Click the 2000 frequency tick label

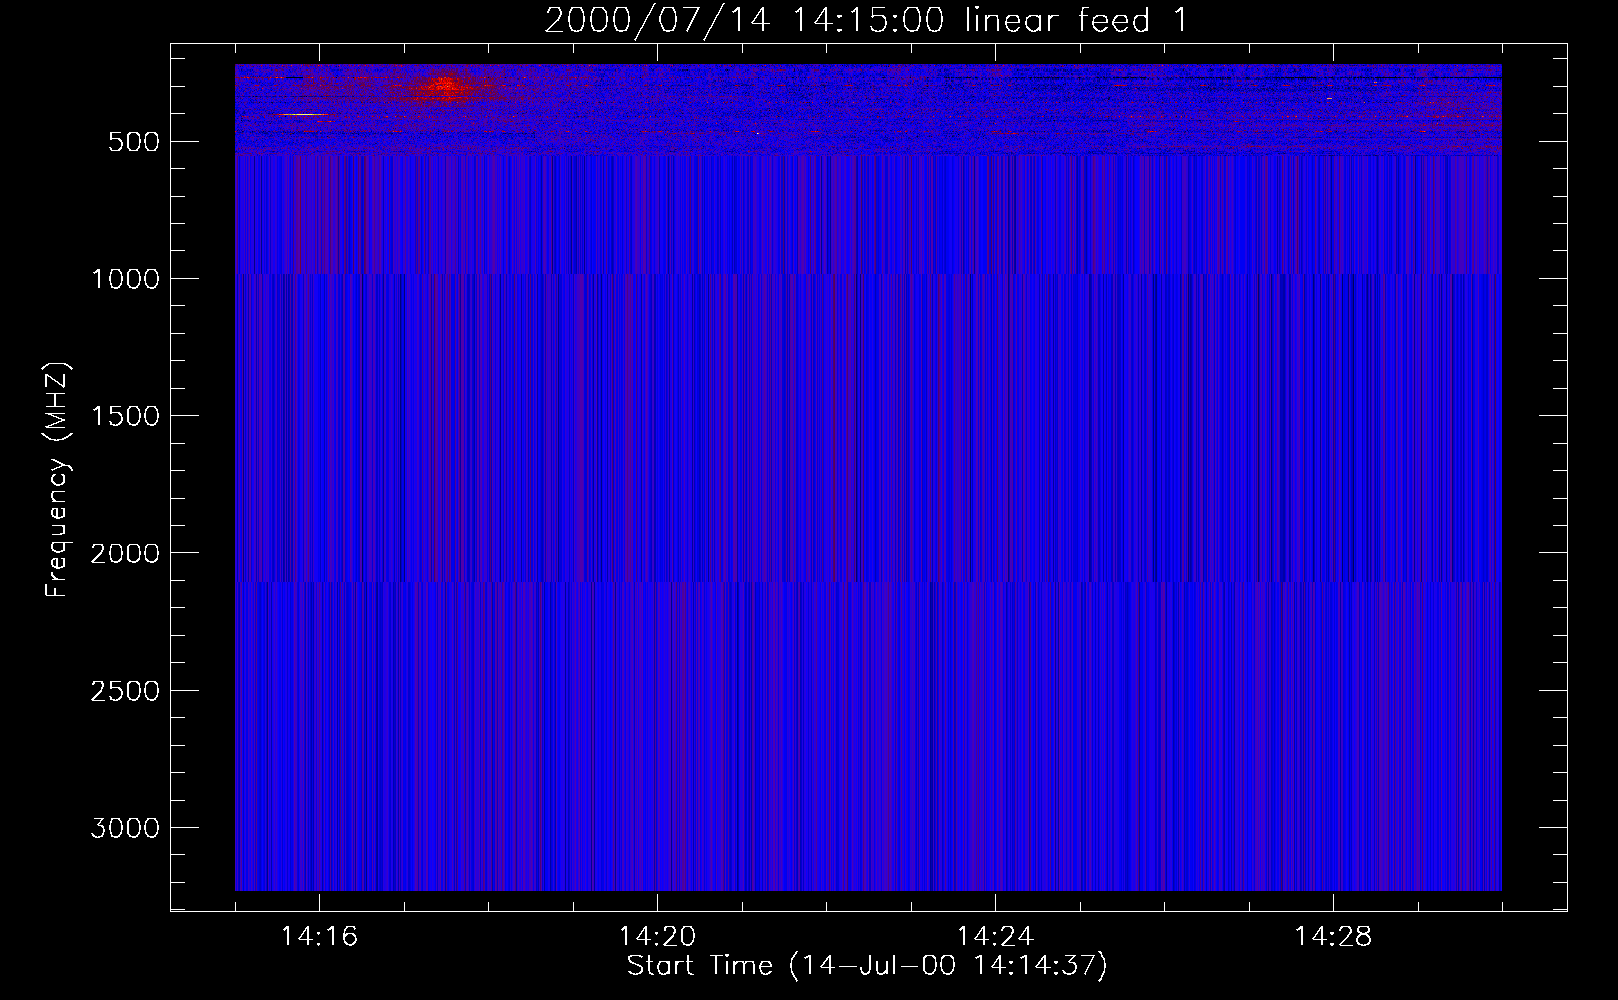pos(125,554)
